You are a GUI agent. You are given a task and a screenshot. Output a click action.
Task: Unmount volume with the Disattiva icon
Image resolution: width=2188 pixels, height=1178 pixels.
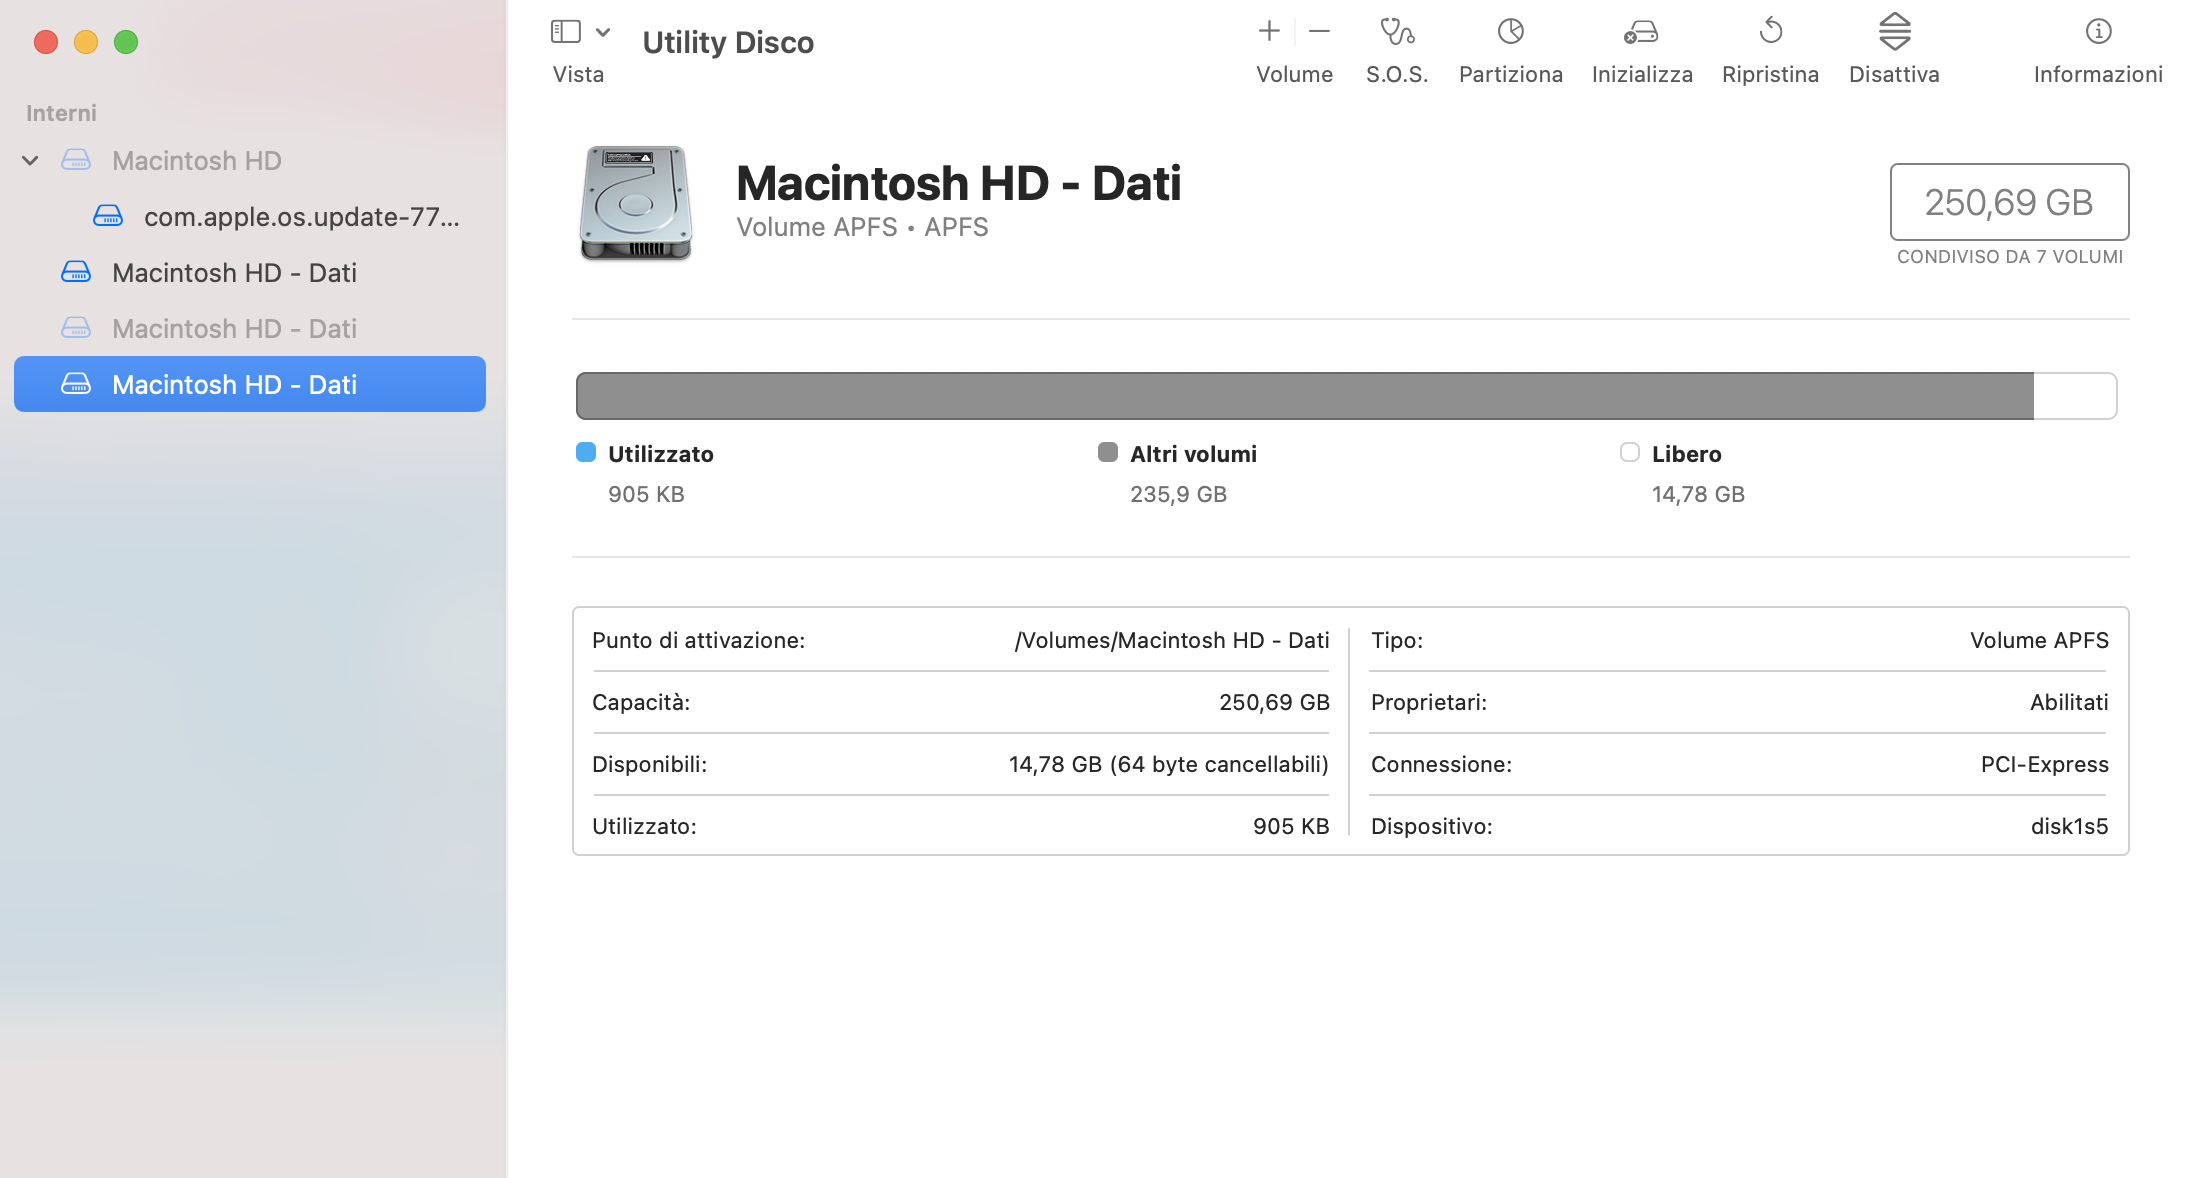point(1894,32)
